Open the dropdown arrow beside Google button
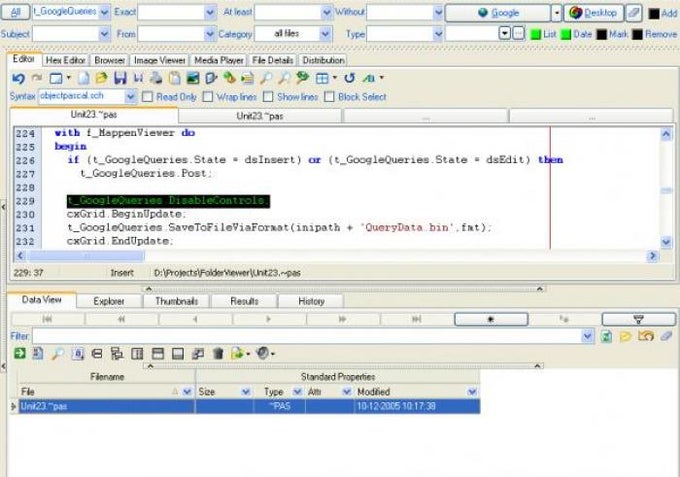Viewport: 680px width, 477px height. (556, 13)
